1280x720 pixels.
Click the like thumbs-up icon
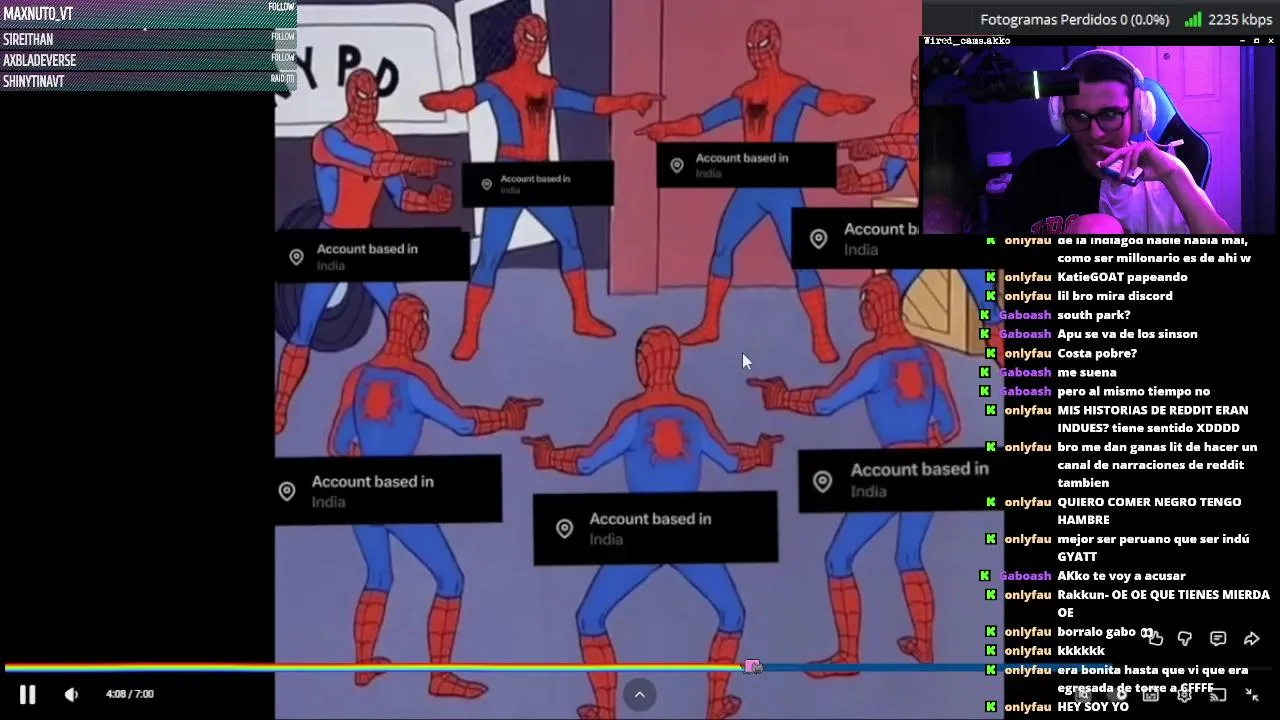click(1155, 638)
